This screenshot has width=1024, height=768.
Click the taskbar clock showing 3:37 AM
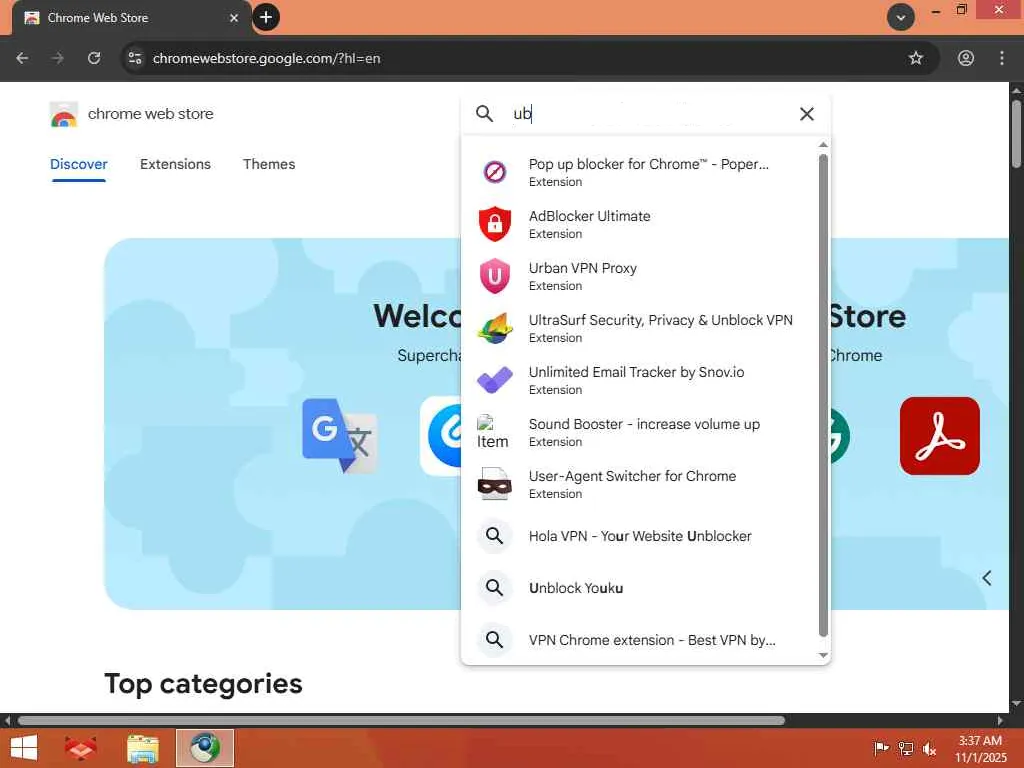pos(980,748)
